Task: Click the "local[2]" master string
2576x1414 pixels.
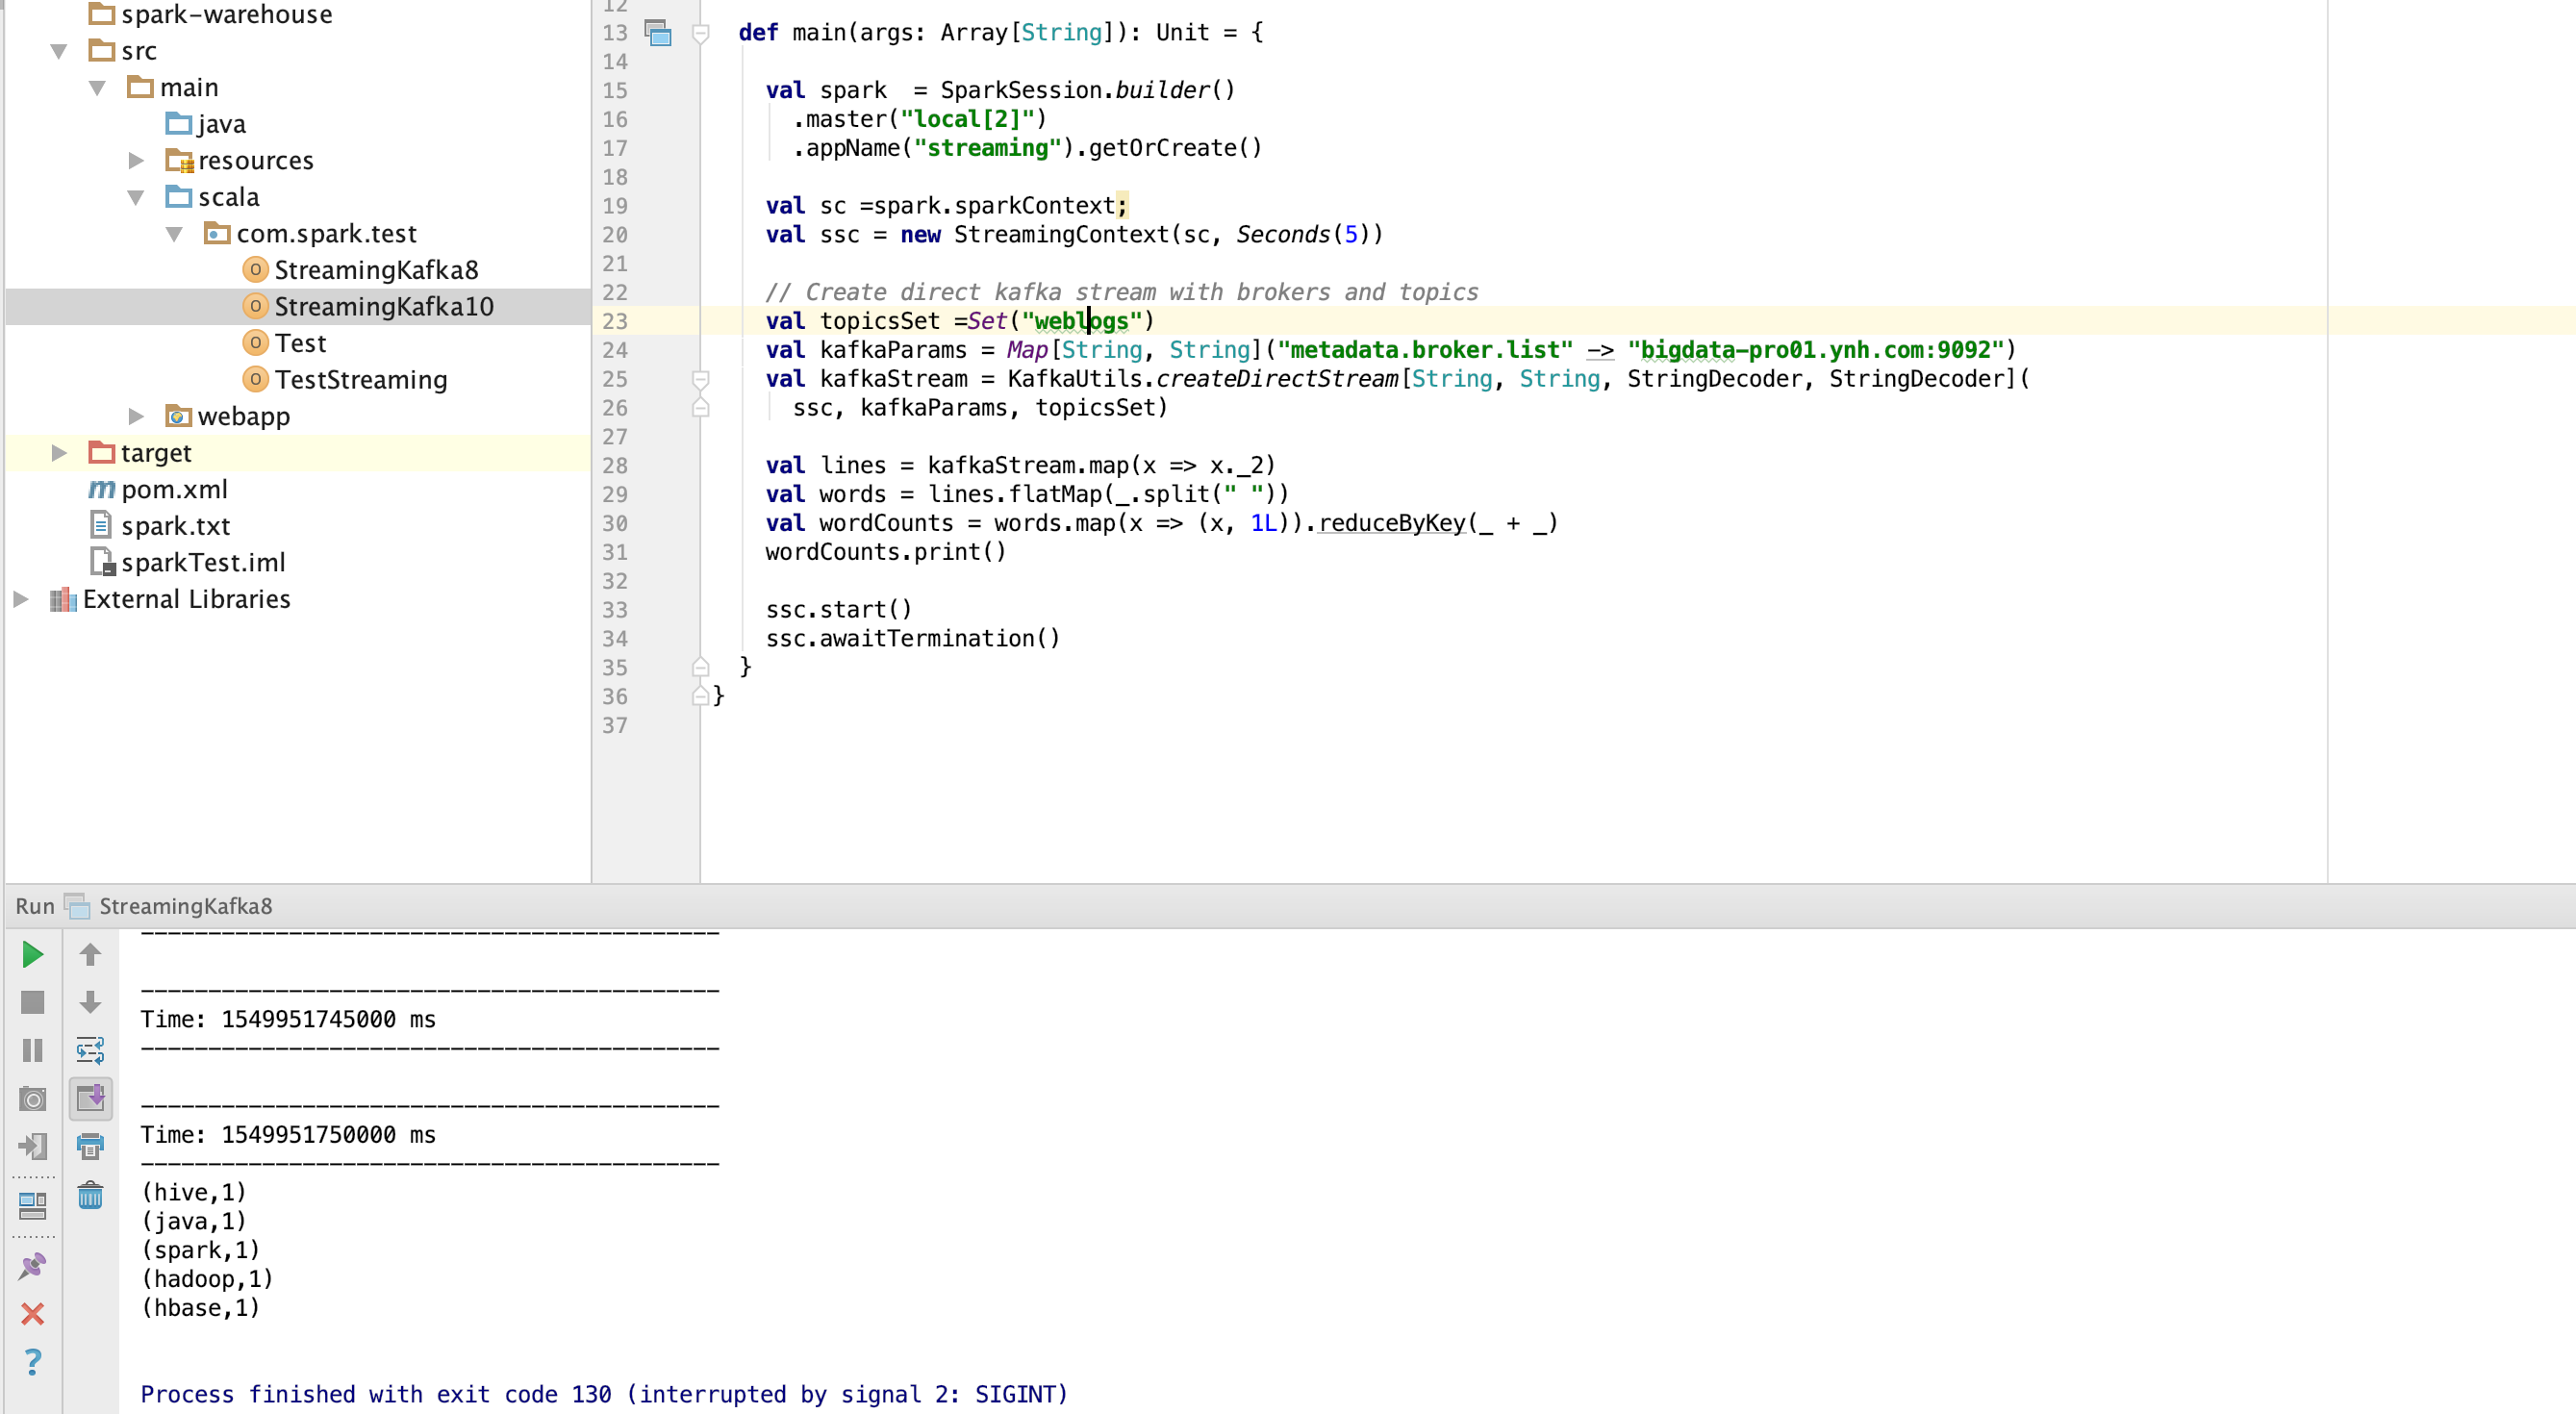Action: pyautogui.click(x=967, y=119)
